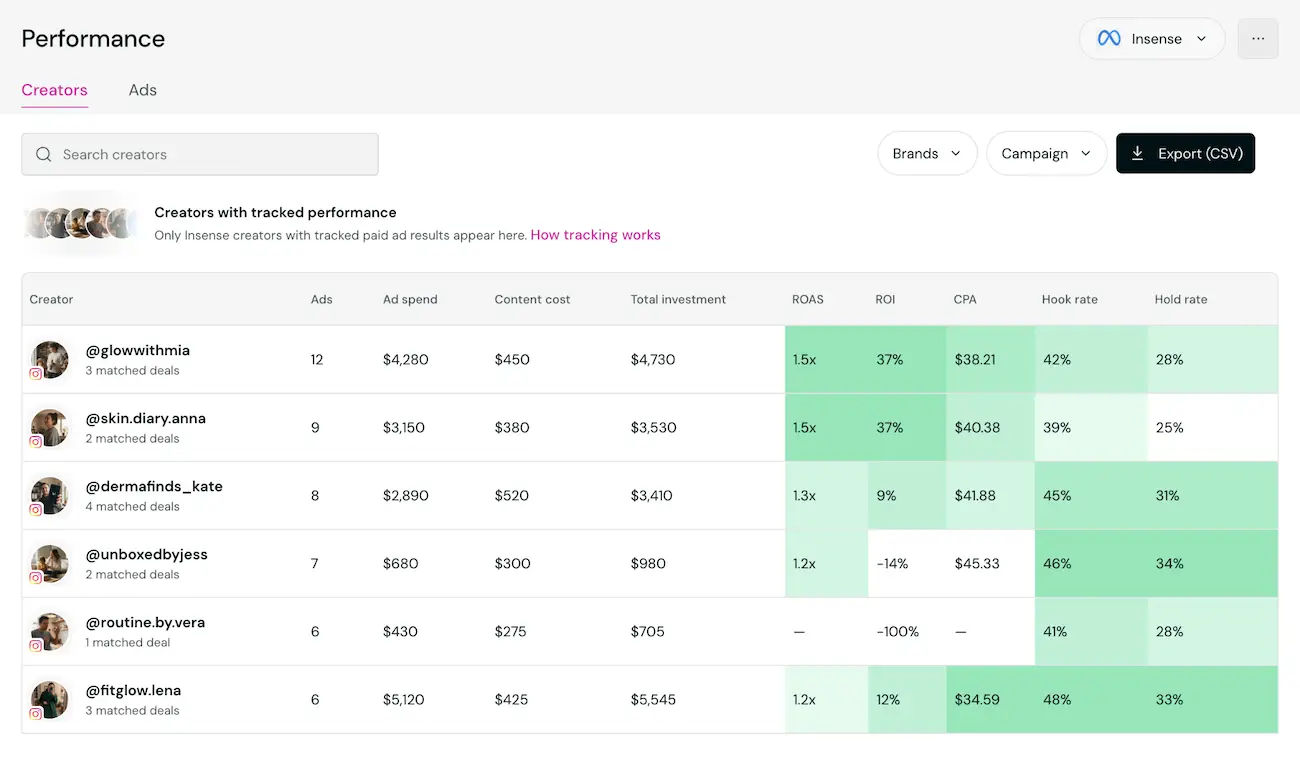The height and width of the screenshot is (760, 1300).
Task: Expand the Brands filter dropdown
Action: click(927, 153)
